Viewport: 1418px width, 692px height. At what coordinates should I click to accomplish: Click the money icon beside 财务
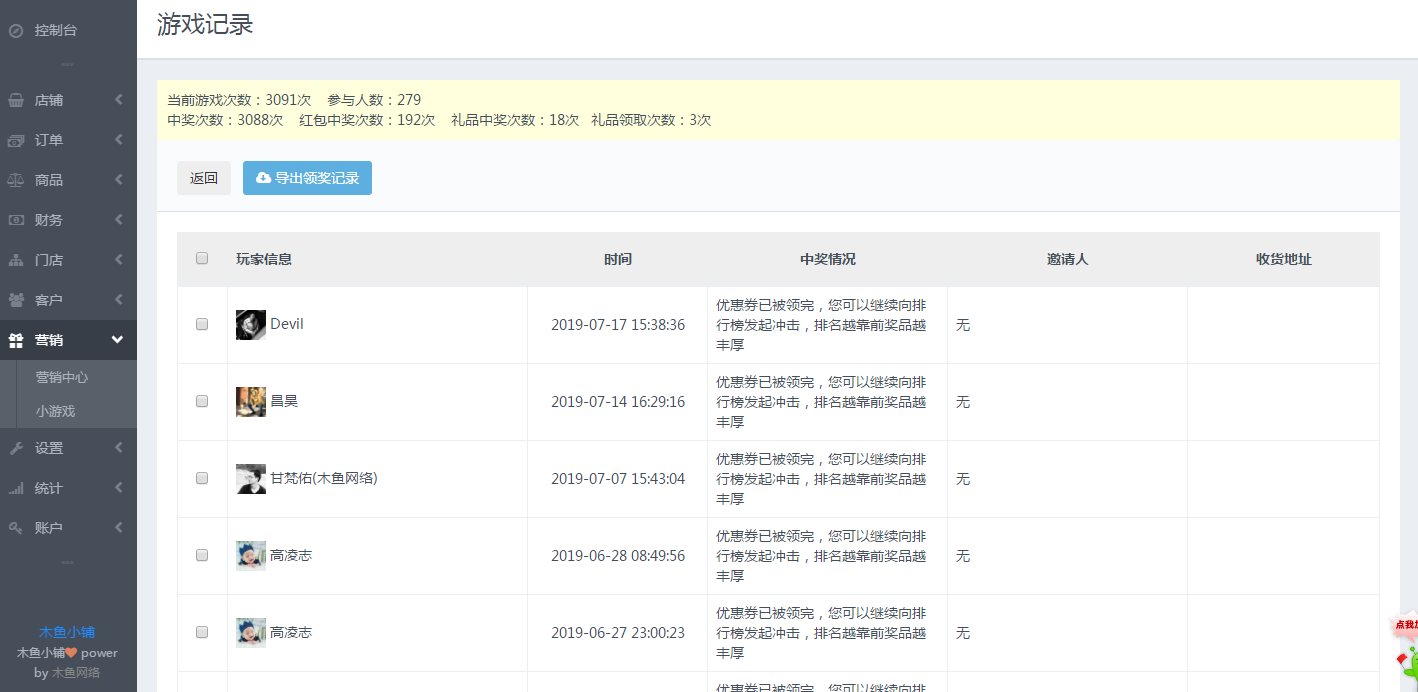point(16,220)
